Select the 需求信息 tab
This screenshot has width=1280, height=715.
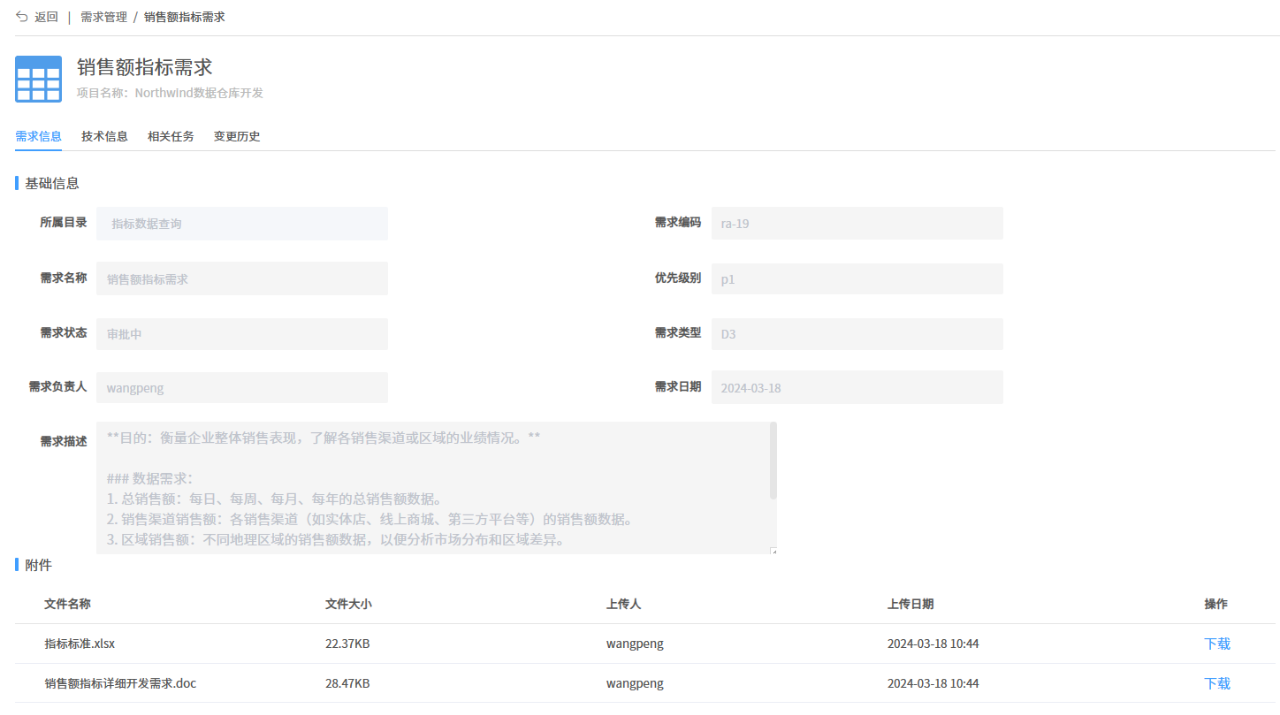coord(39,137)
